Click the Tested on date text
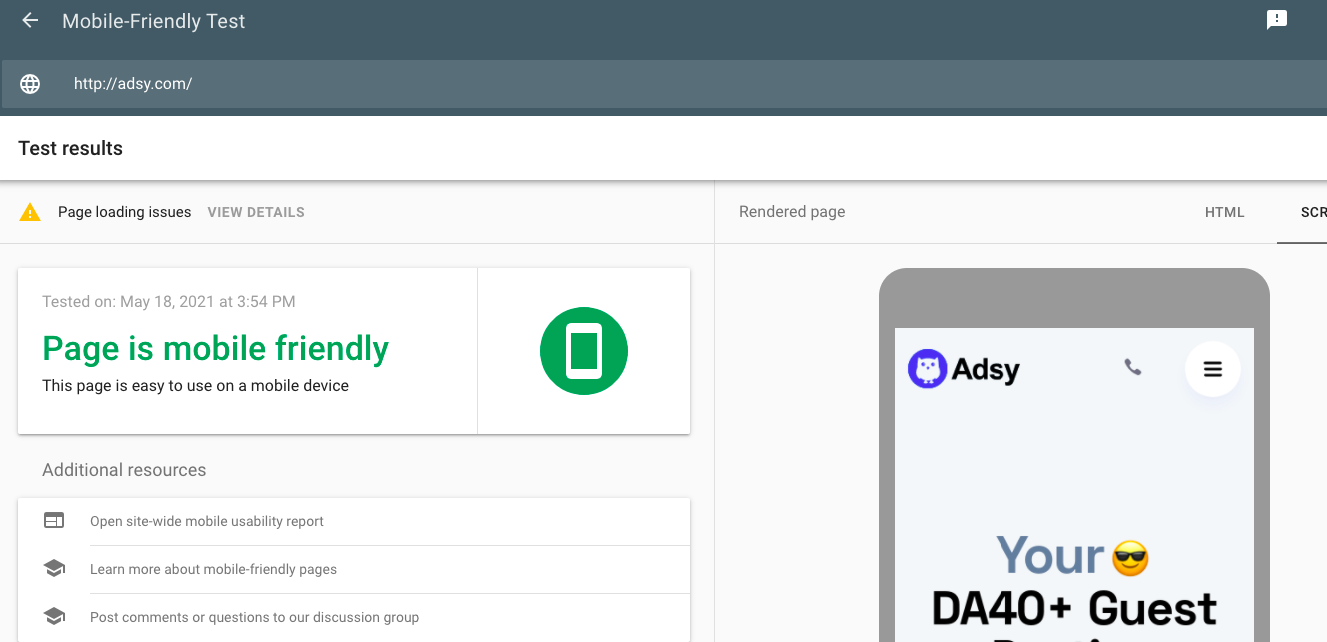This screenshot has height=642, width=1327. point(168,301)
